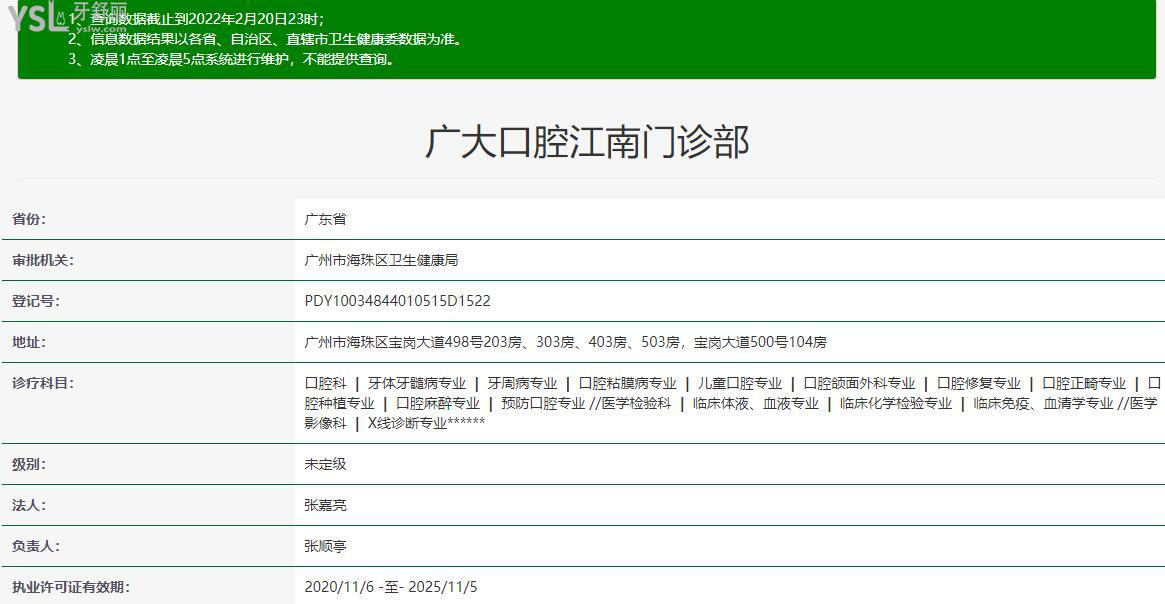Select the value 未定级
This screenshot has height=604, width=1165.
point(325,464)
